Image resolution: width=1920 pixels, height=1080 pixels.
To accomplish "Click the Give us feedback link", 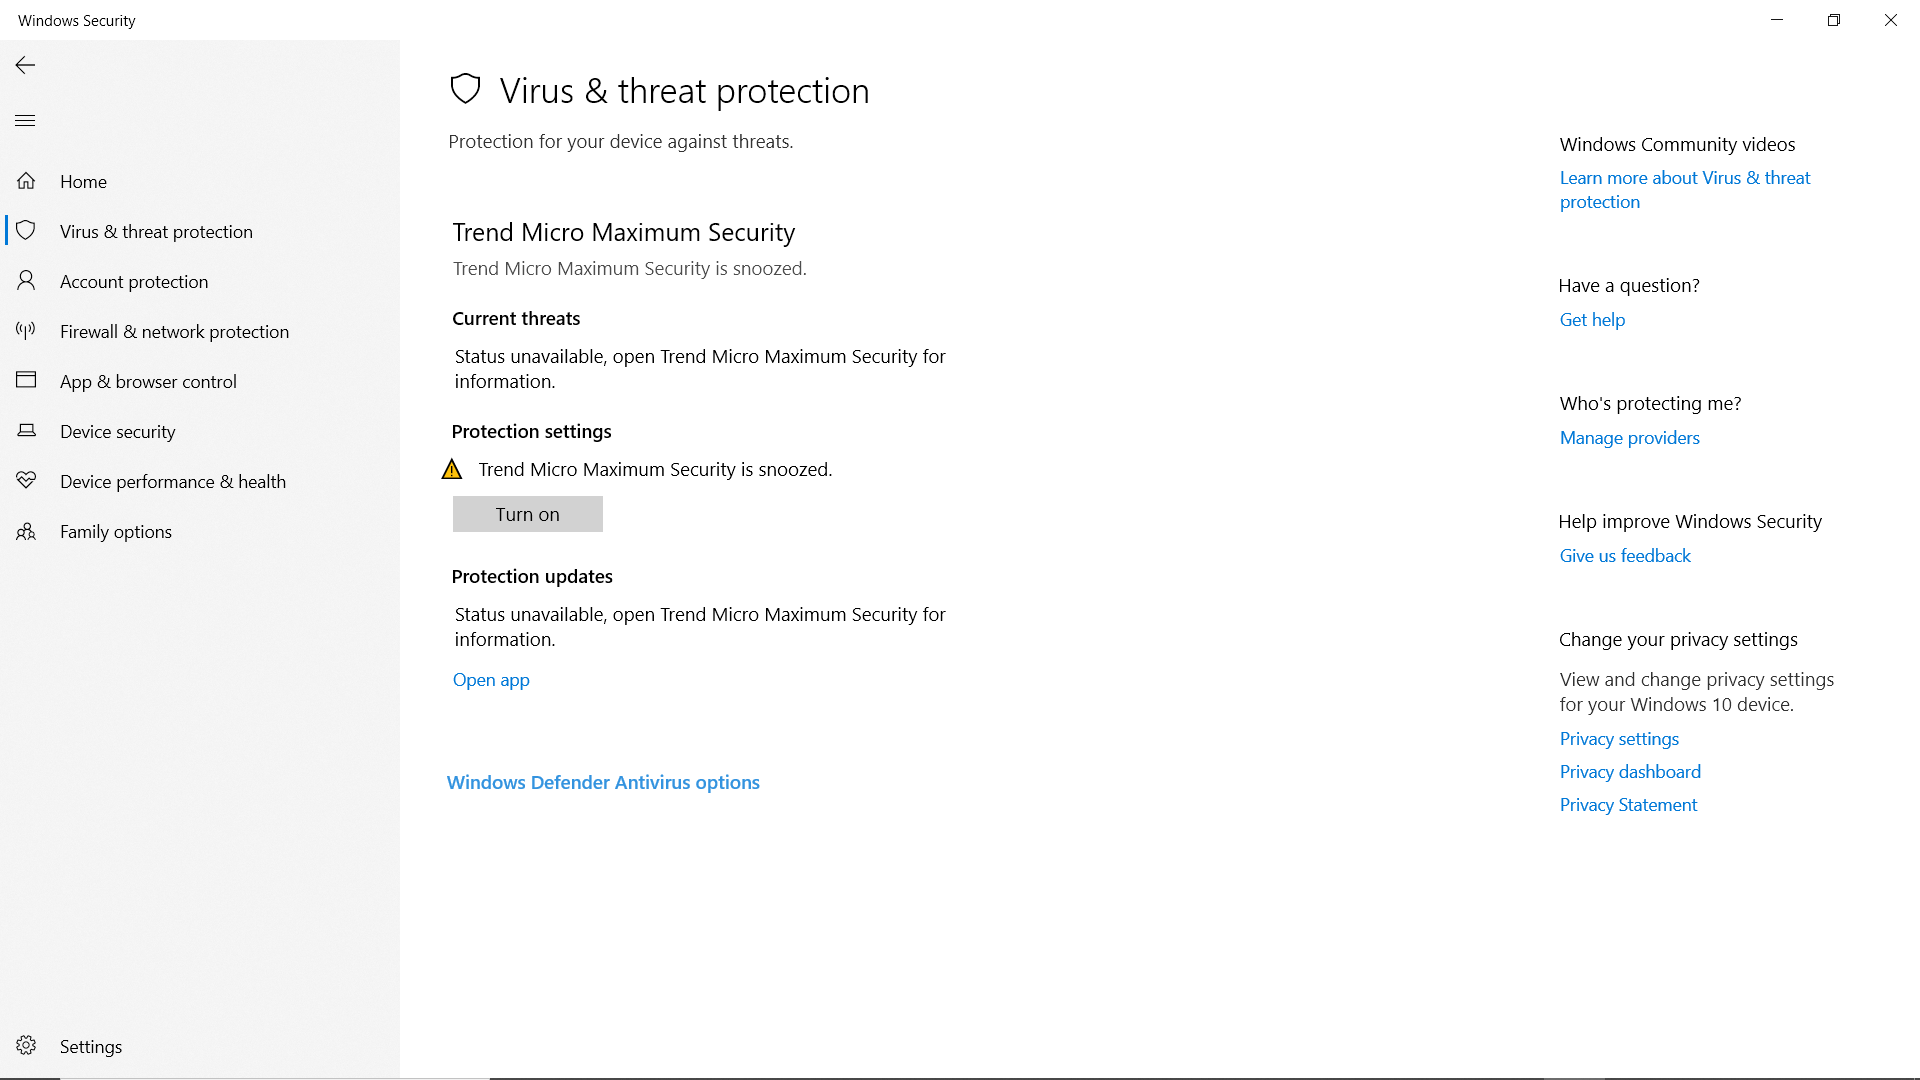I will 1624,555.
